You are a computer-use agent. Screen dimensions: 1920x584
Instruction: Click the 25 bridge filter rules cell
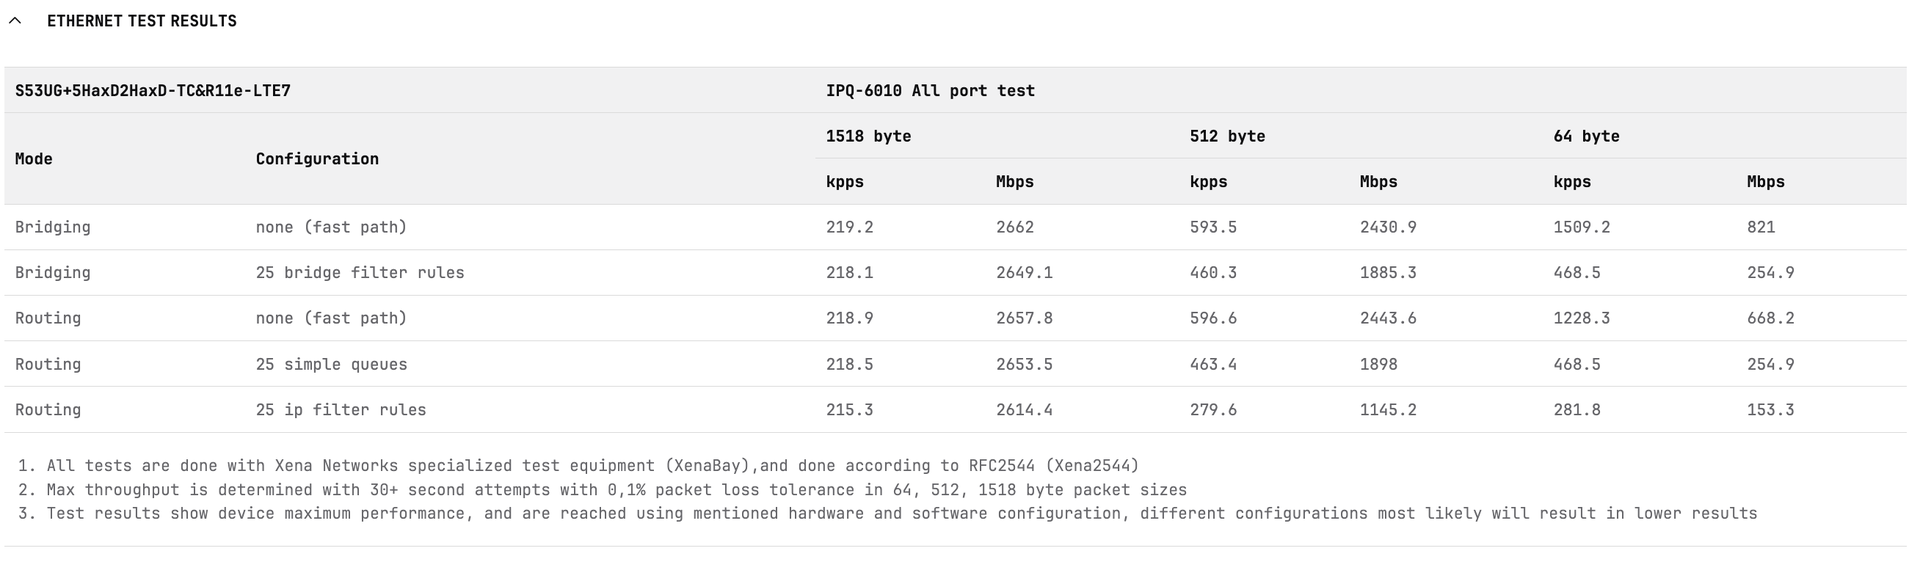(x=360, y=273)
